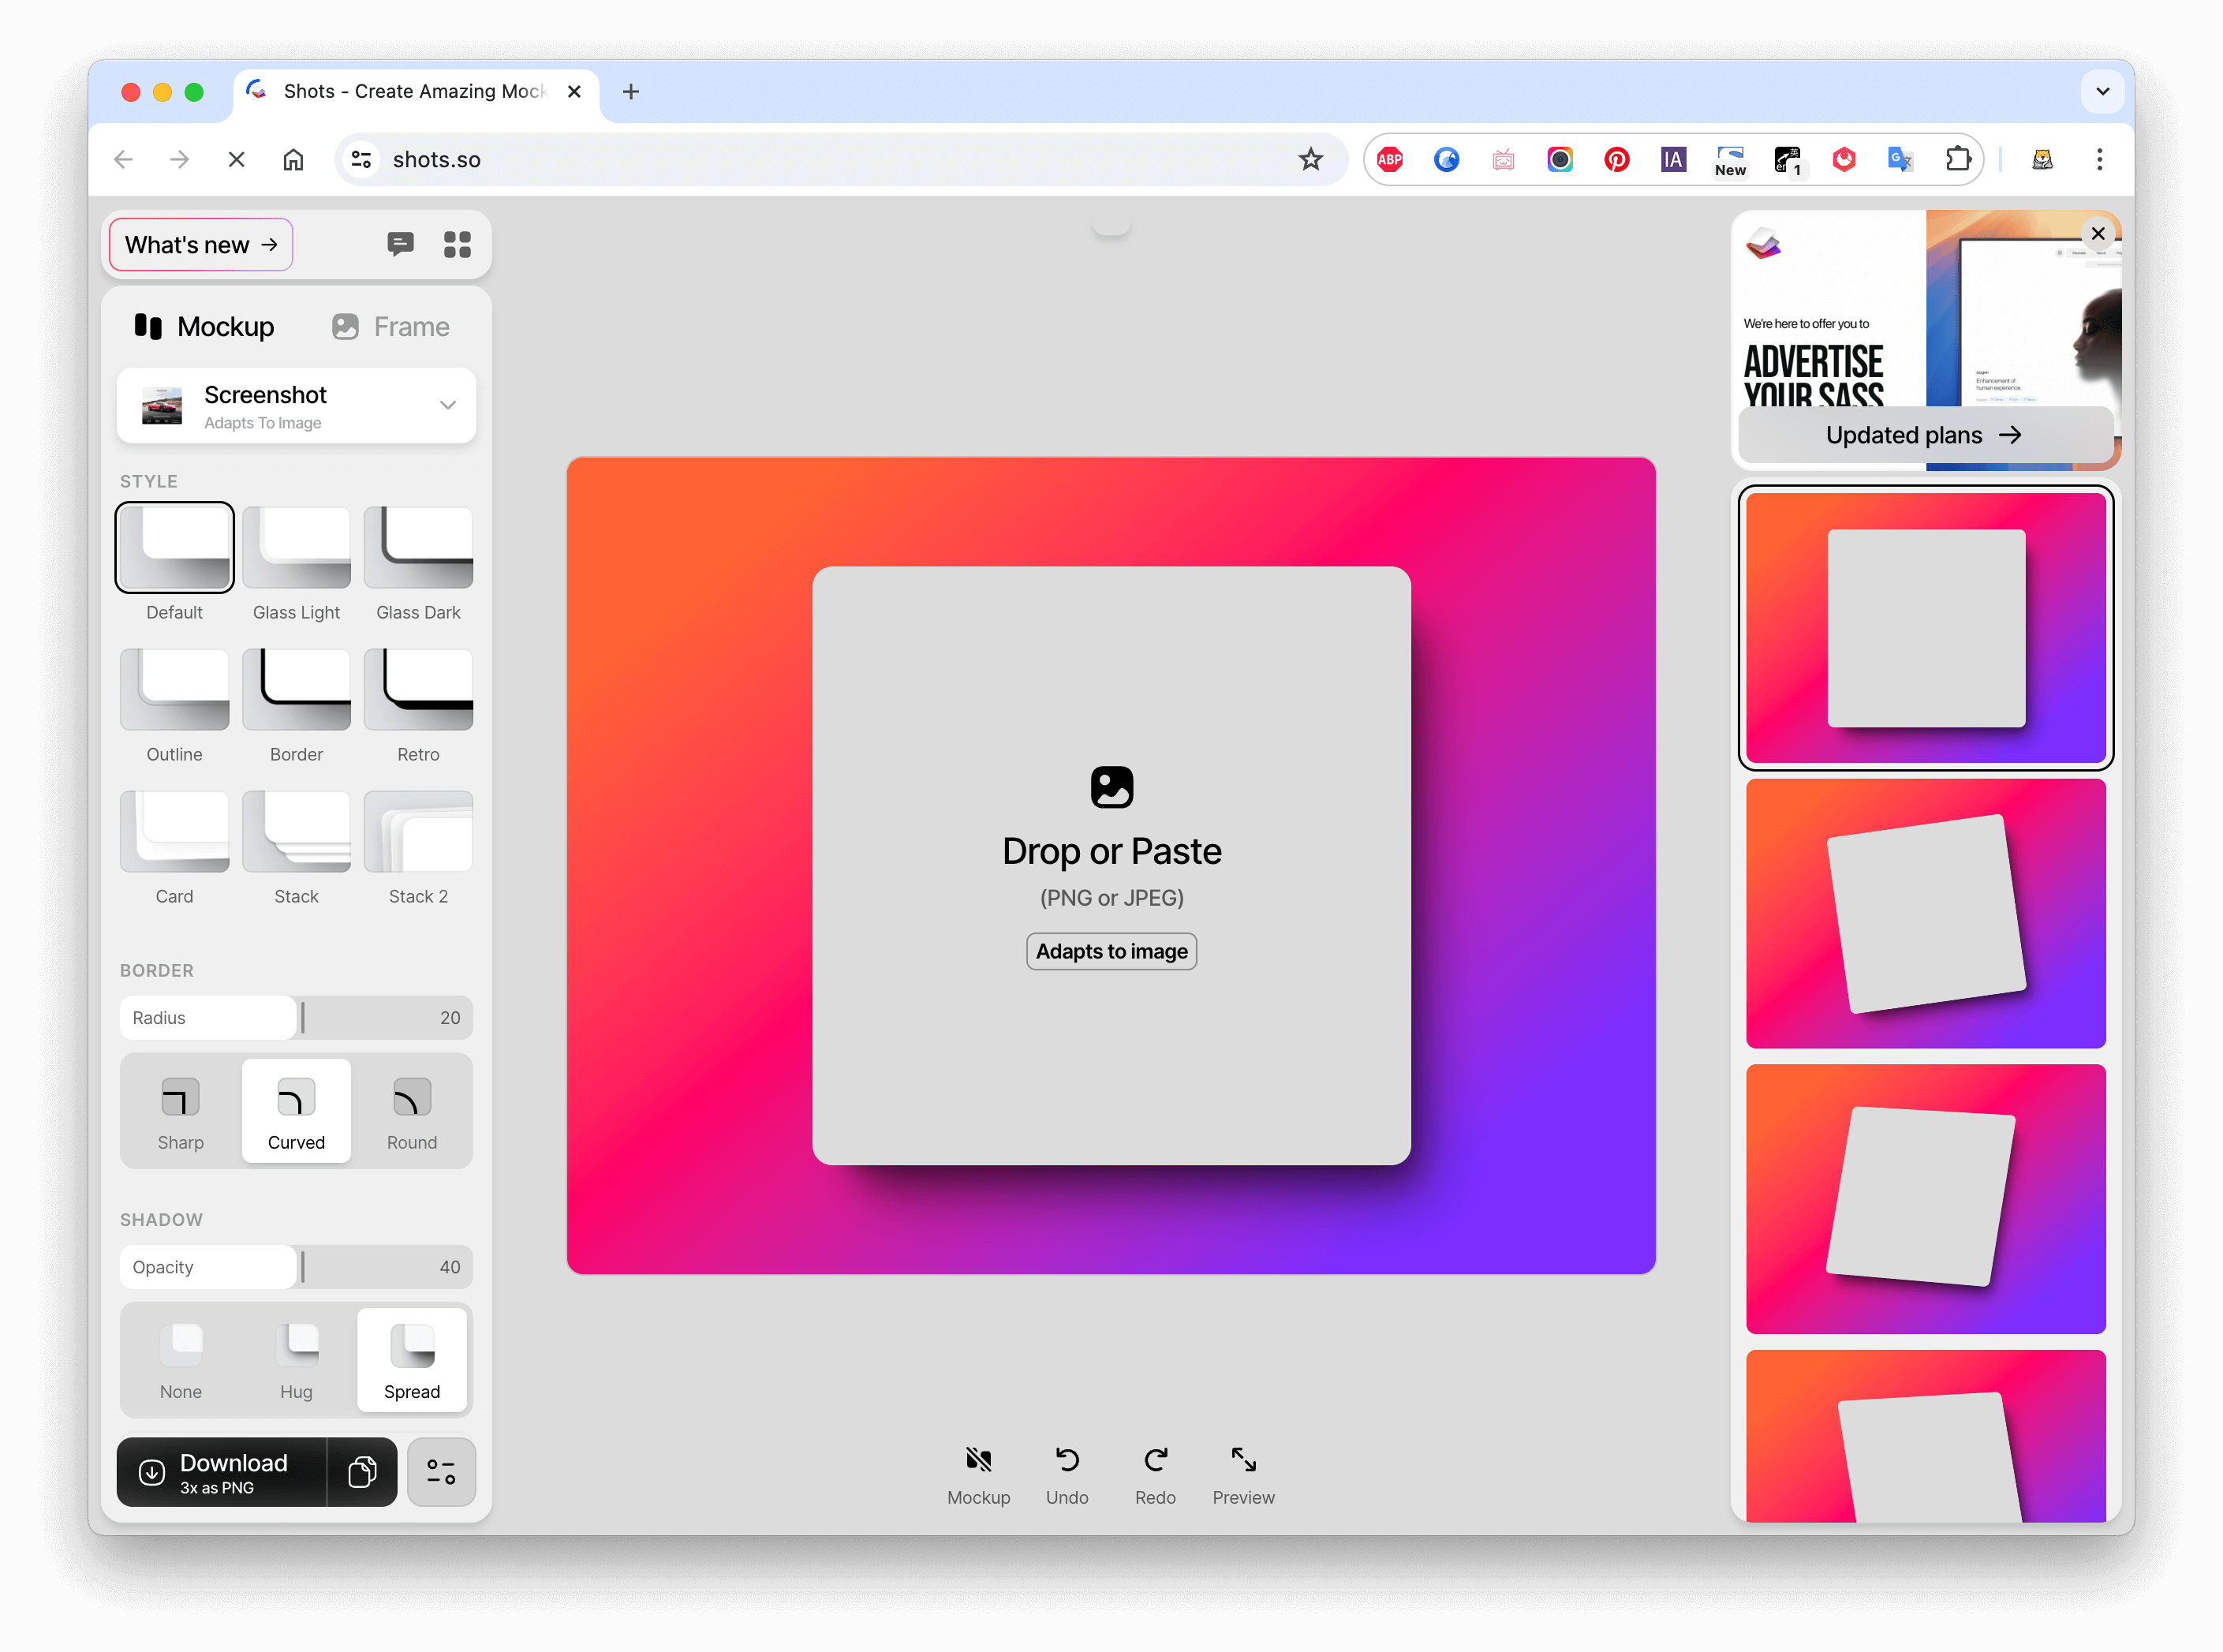
Task: Undo the last change
Action: (x=1067, y=1476)
